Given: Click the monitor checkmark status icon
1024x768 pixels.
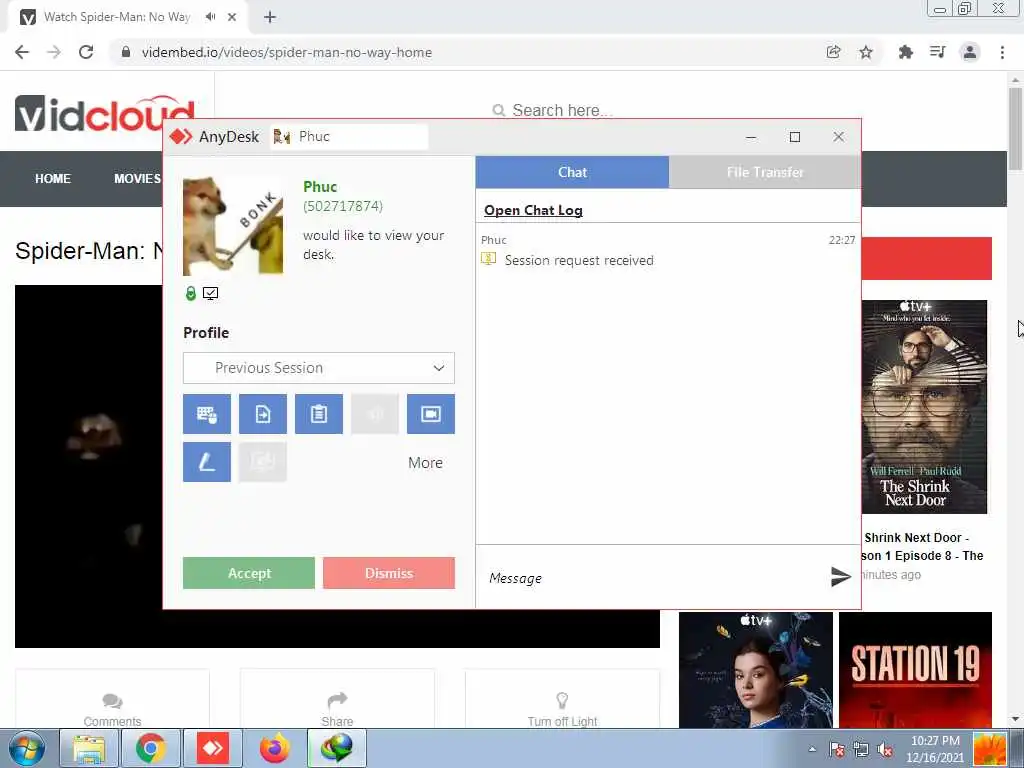Looking at the screenshot, I should [210, 293].
